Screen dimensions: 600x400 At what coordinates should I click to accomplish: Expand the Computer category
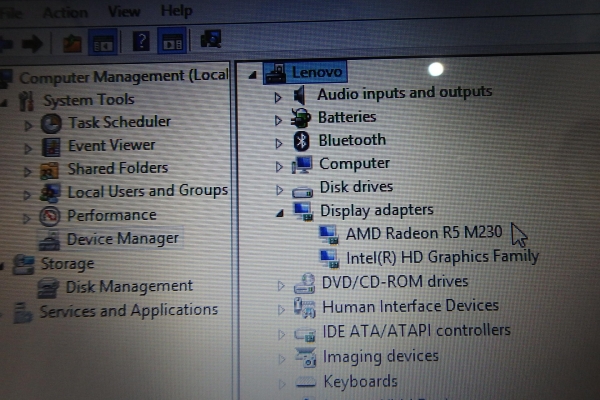(x=279, y=167)
